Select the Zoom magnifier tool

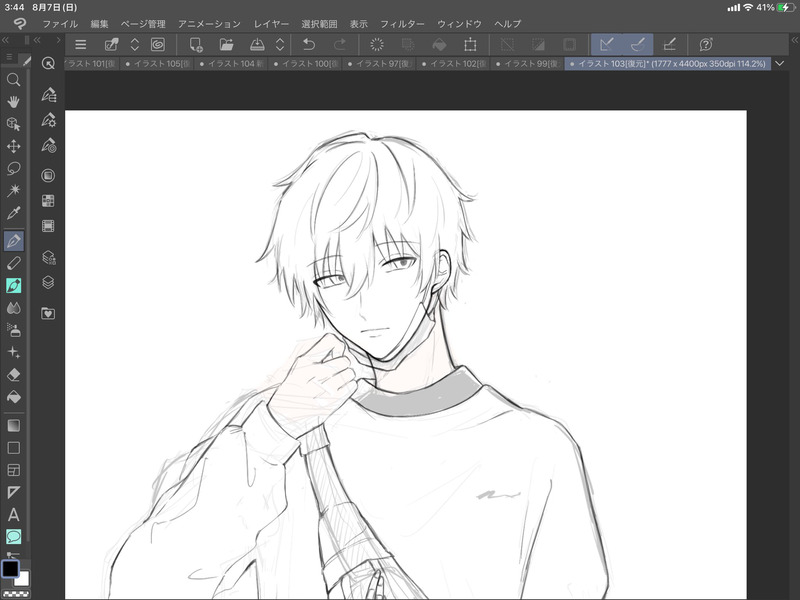click(x=14, y=80)
